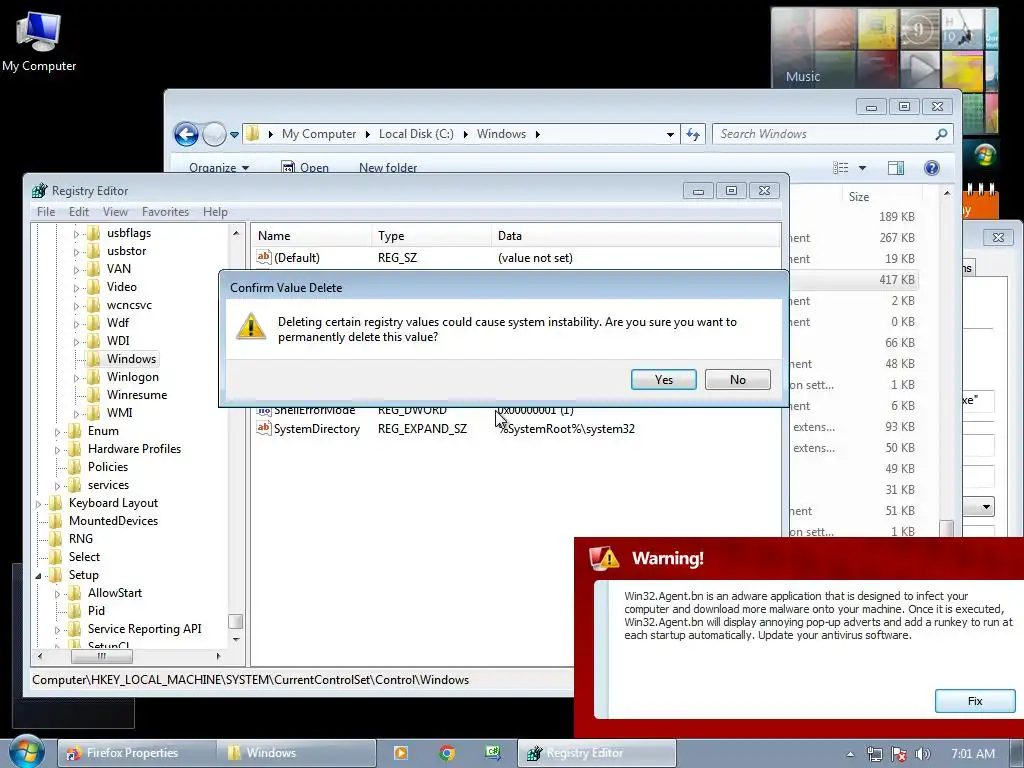Viewport: 1024px width, 768px height.
Task: Expand the usbflags registry key
Action: coord(76,233)
